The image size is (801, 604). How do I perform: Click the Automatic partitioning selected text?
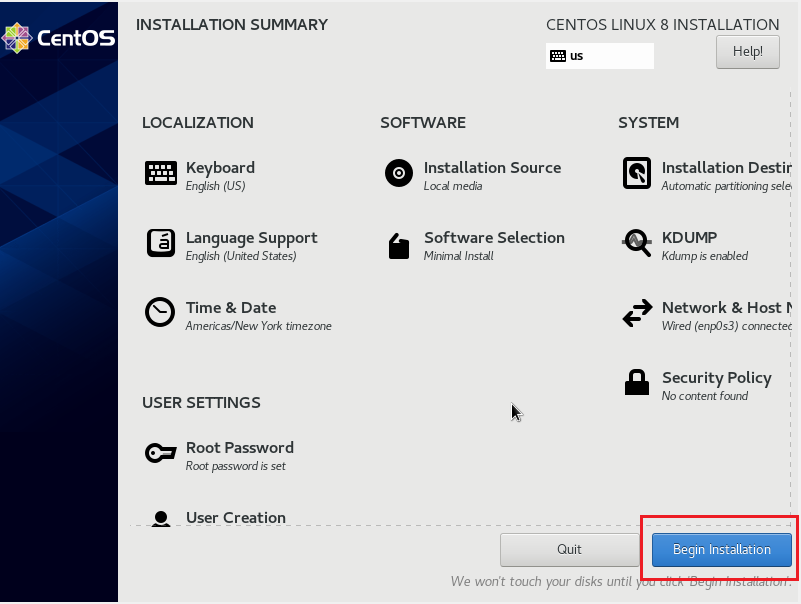(x=726, y=186)
